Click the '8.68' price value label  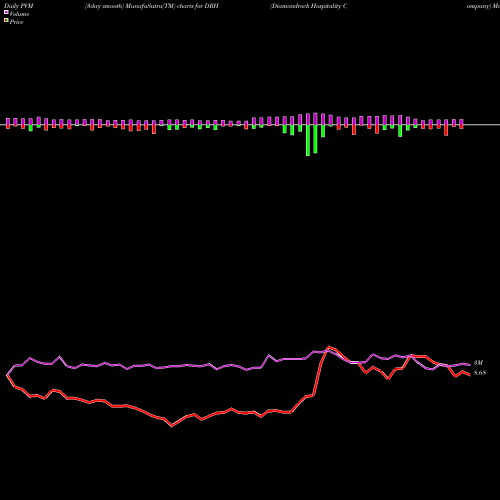[480, 373]
